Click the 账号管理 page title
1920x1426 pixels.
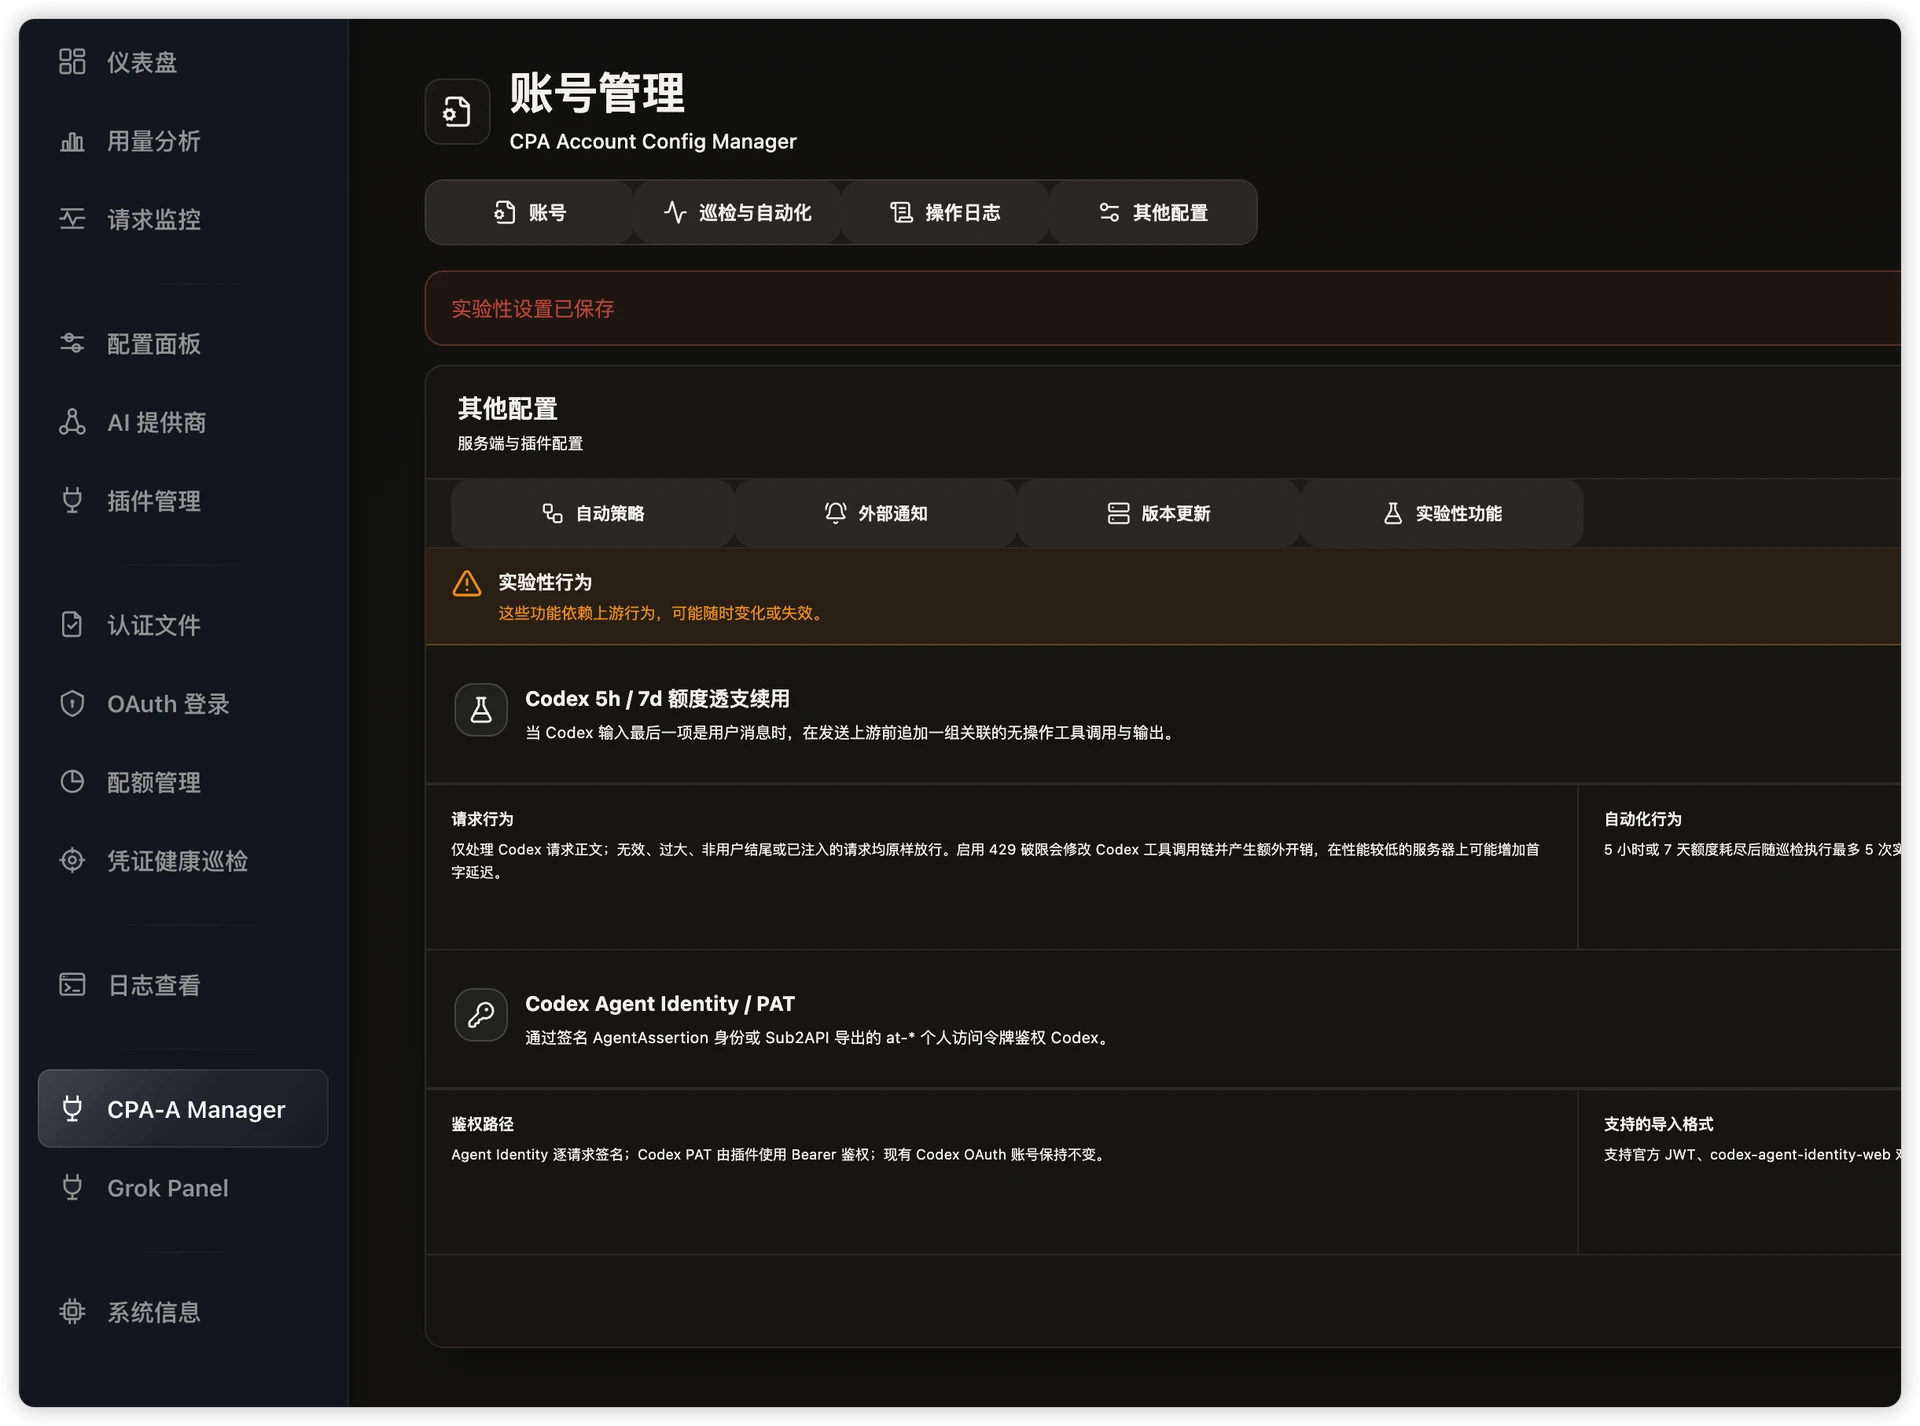[x=597, y=93]
